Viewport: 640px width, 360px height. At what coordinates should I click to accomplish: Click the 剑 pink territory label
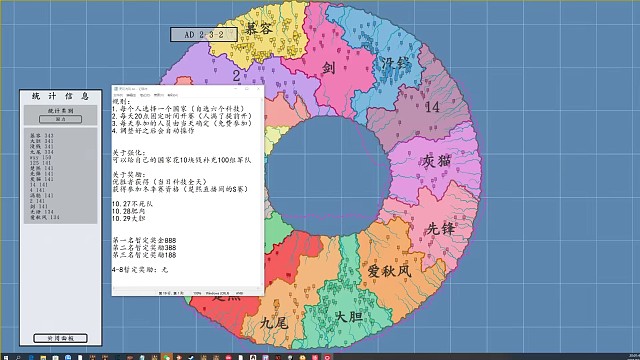328,68
